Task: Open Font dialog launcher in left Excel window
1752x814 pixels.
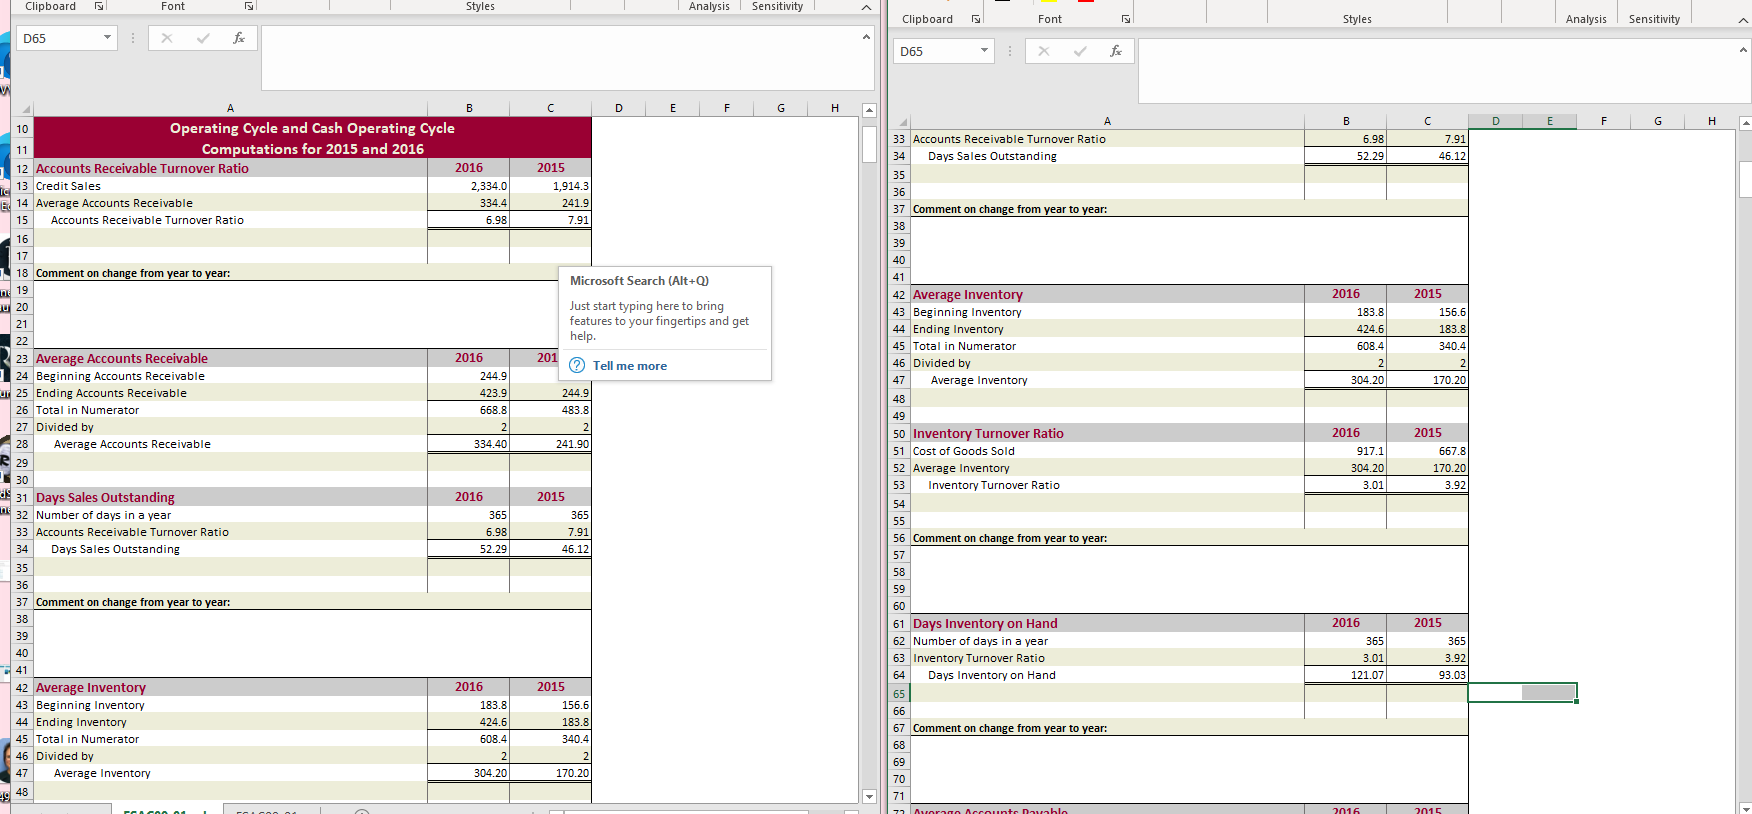Action: coord(249,6)
